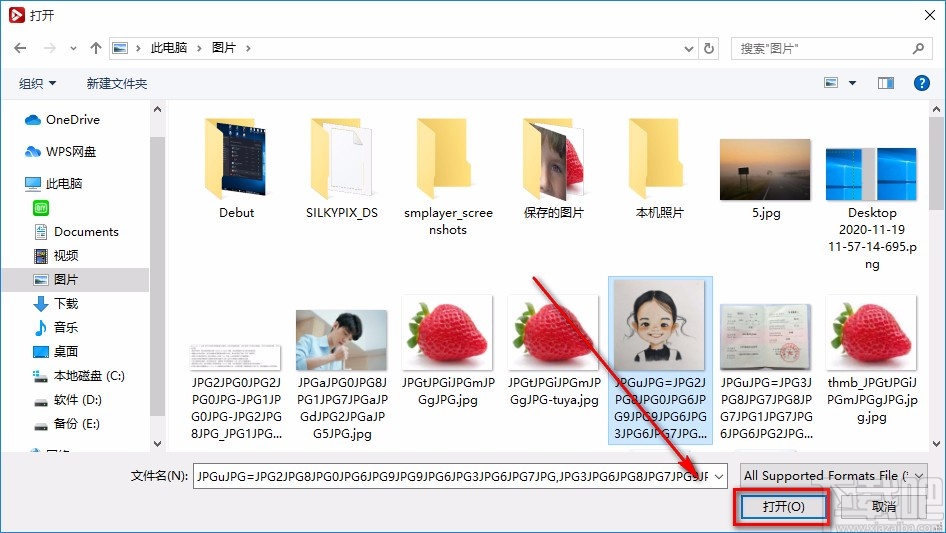Open 视频 in the sidebar
Viewport: 946px width, 533px height.
coord(56,256)
